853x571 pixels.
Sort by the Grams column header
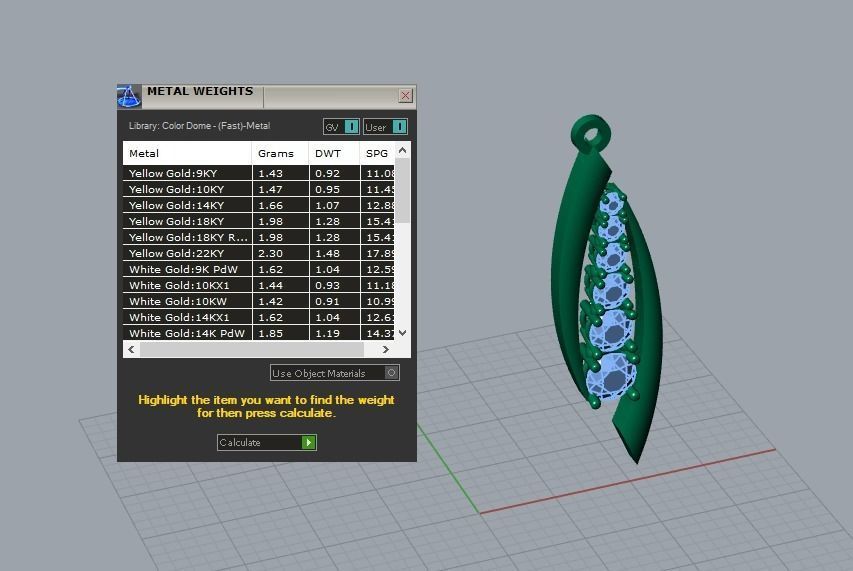[280, 153]
